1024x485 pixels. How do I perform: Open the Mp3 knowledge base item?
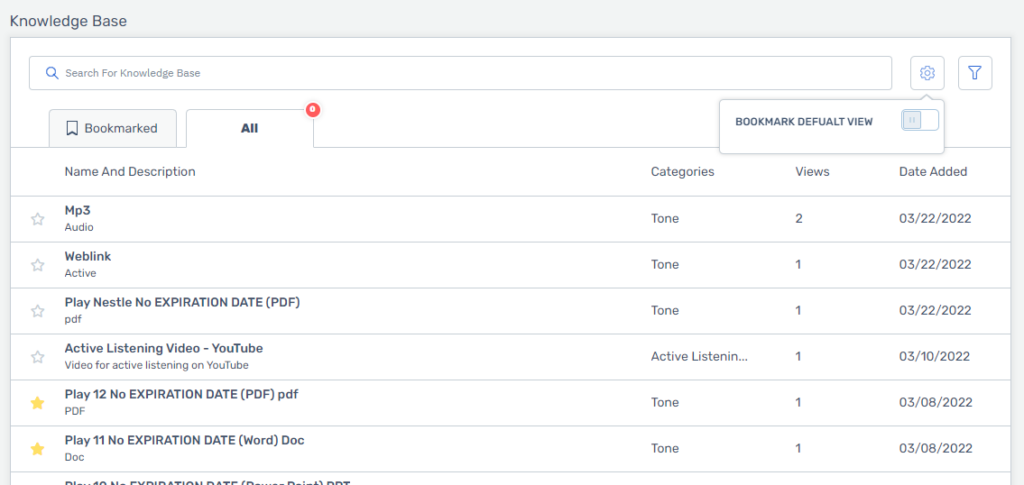click(77, 211)
